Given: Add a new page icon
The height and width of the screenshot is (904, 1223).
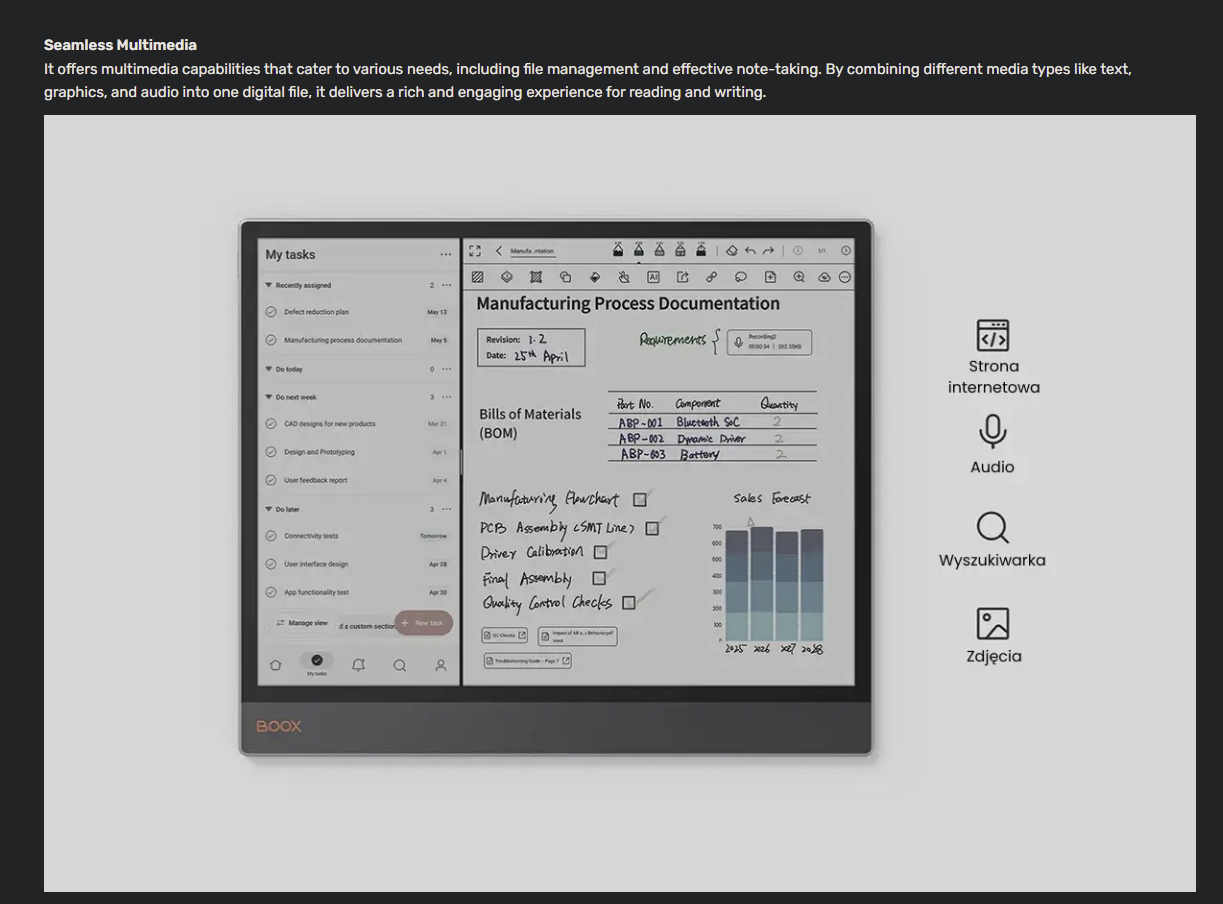Looking at the screenshot, I should (770, 277).
